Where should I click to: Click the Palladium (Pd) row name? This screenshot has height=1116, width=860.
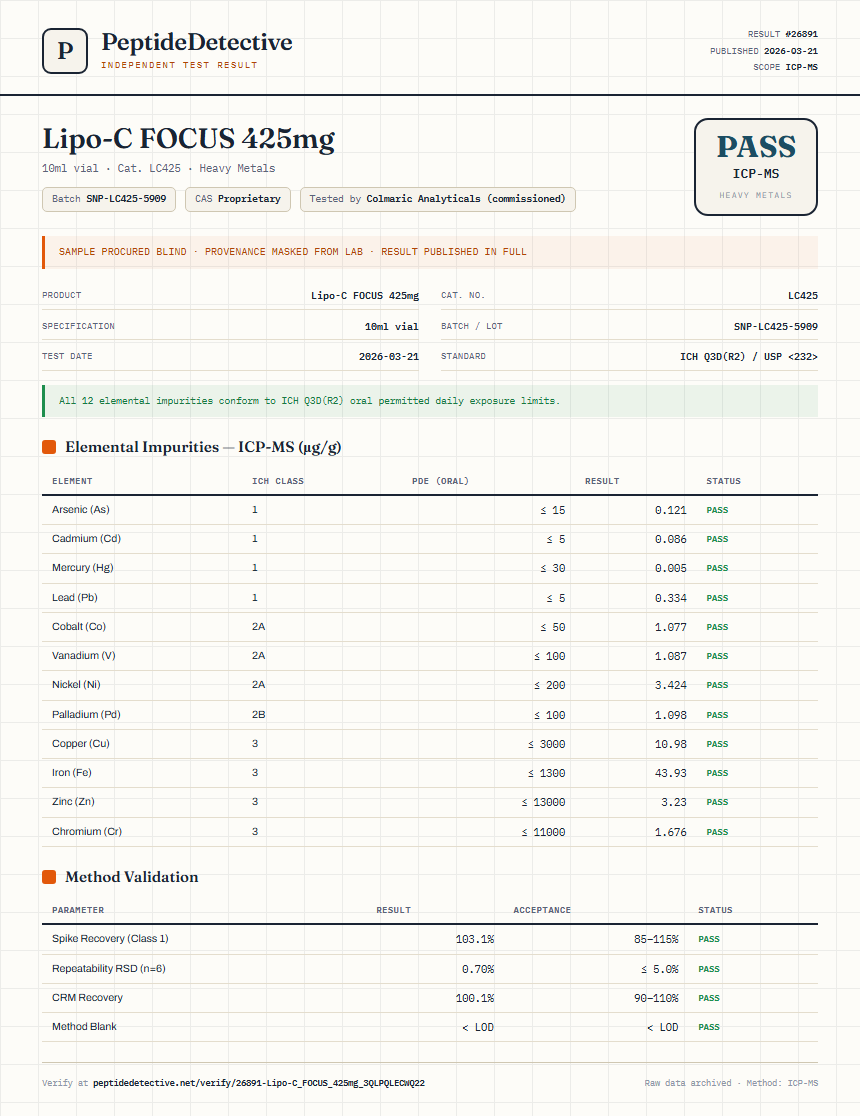tap(86, 715)
